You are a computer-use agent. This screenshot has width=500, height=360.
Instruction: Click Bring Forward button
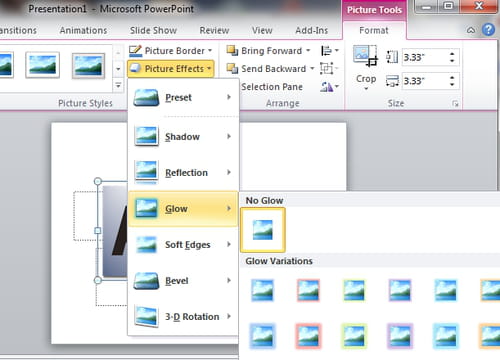(x=264, y=51)
